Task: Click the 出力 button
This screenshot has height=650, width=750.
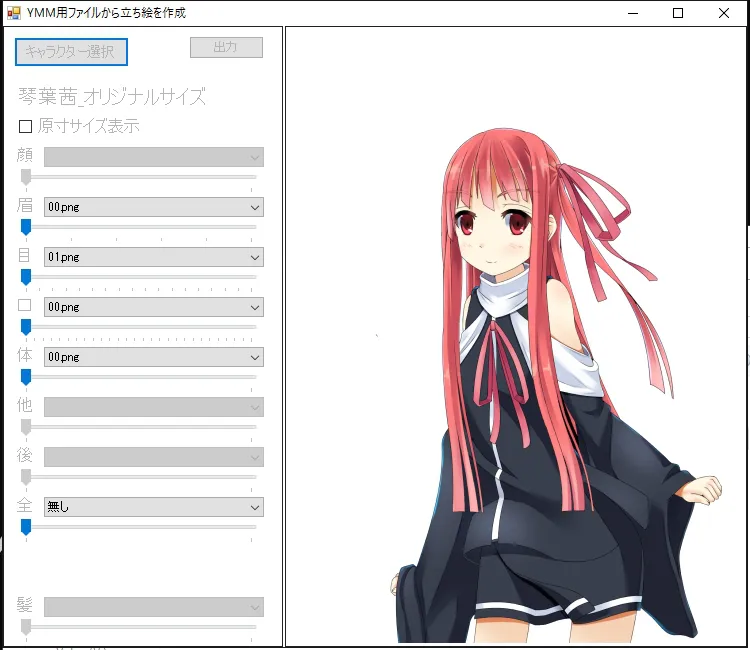Action: [x=226, y=48]
